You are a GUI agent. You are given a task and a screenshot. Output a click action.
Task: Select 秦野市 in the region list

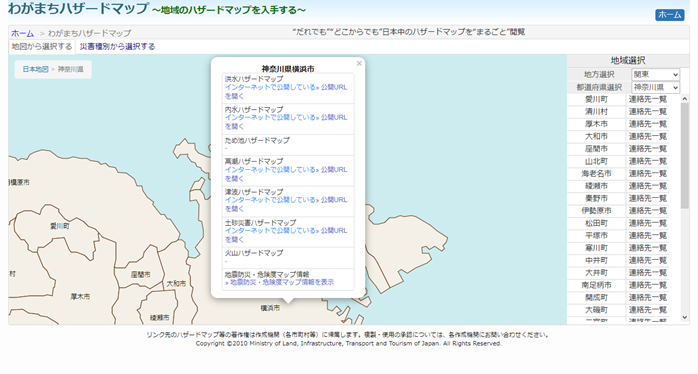click(596, 199)
